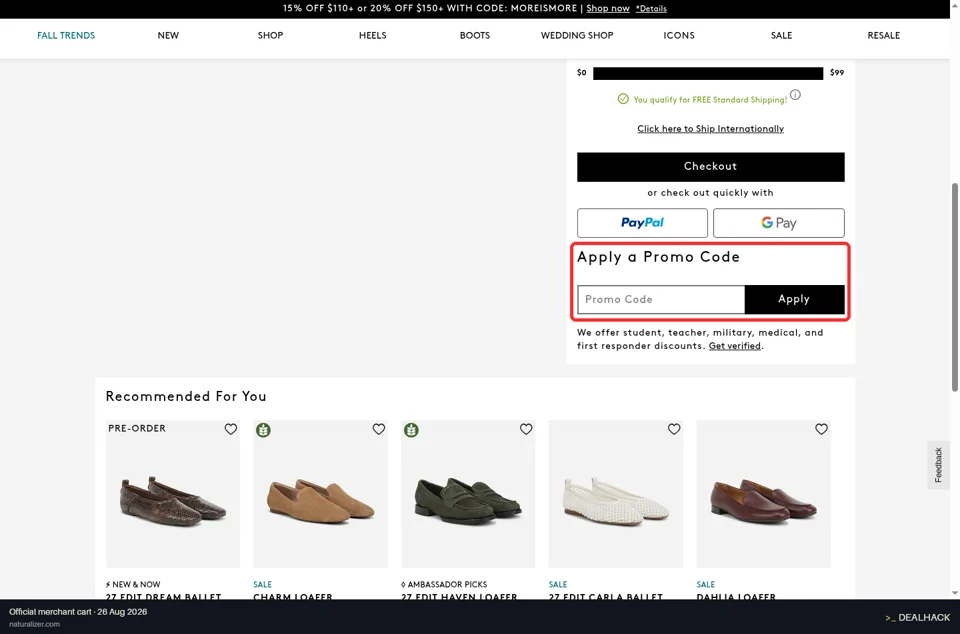
Task: Click green eco badge on Haven Loafer
Action: (411, 430)
